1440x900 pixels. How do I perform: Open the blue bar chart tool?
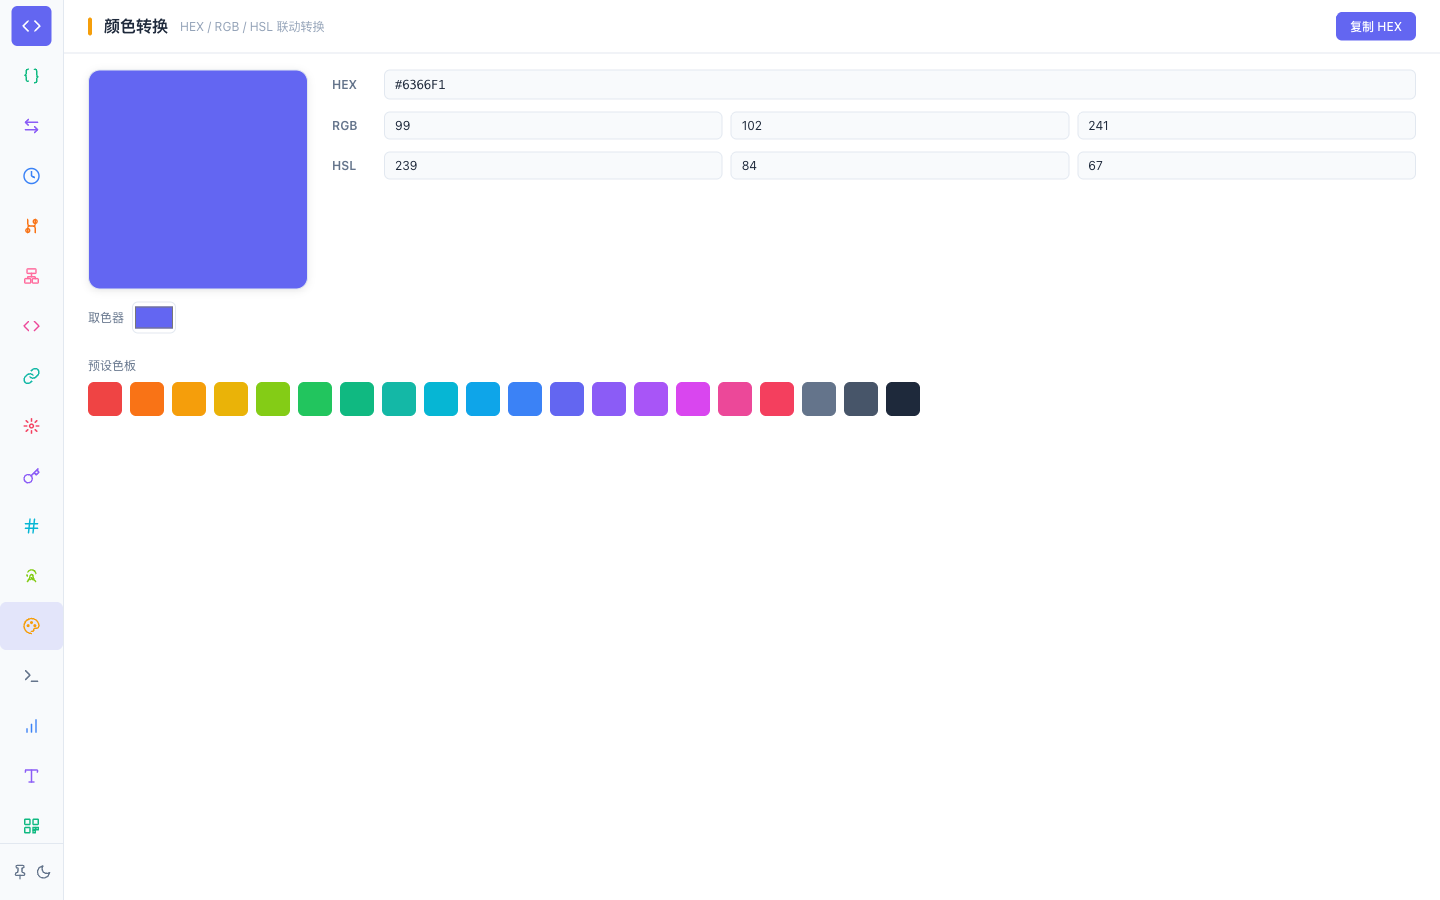31,726
